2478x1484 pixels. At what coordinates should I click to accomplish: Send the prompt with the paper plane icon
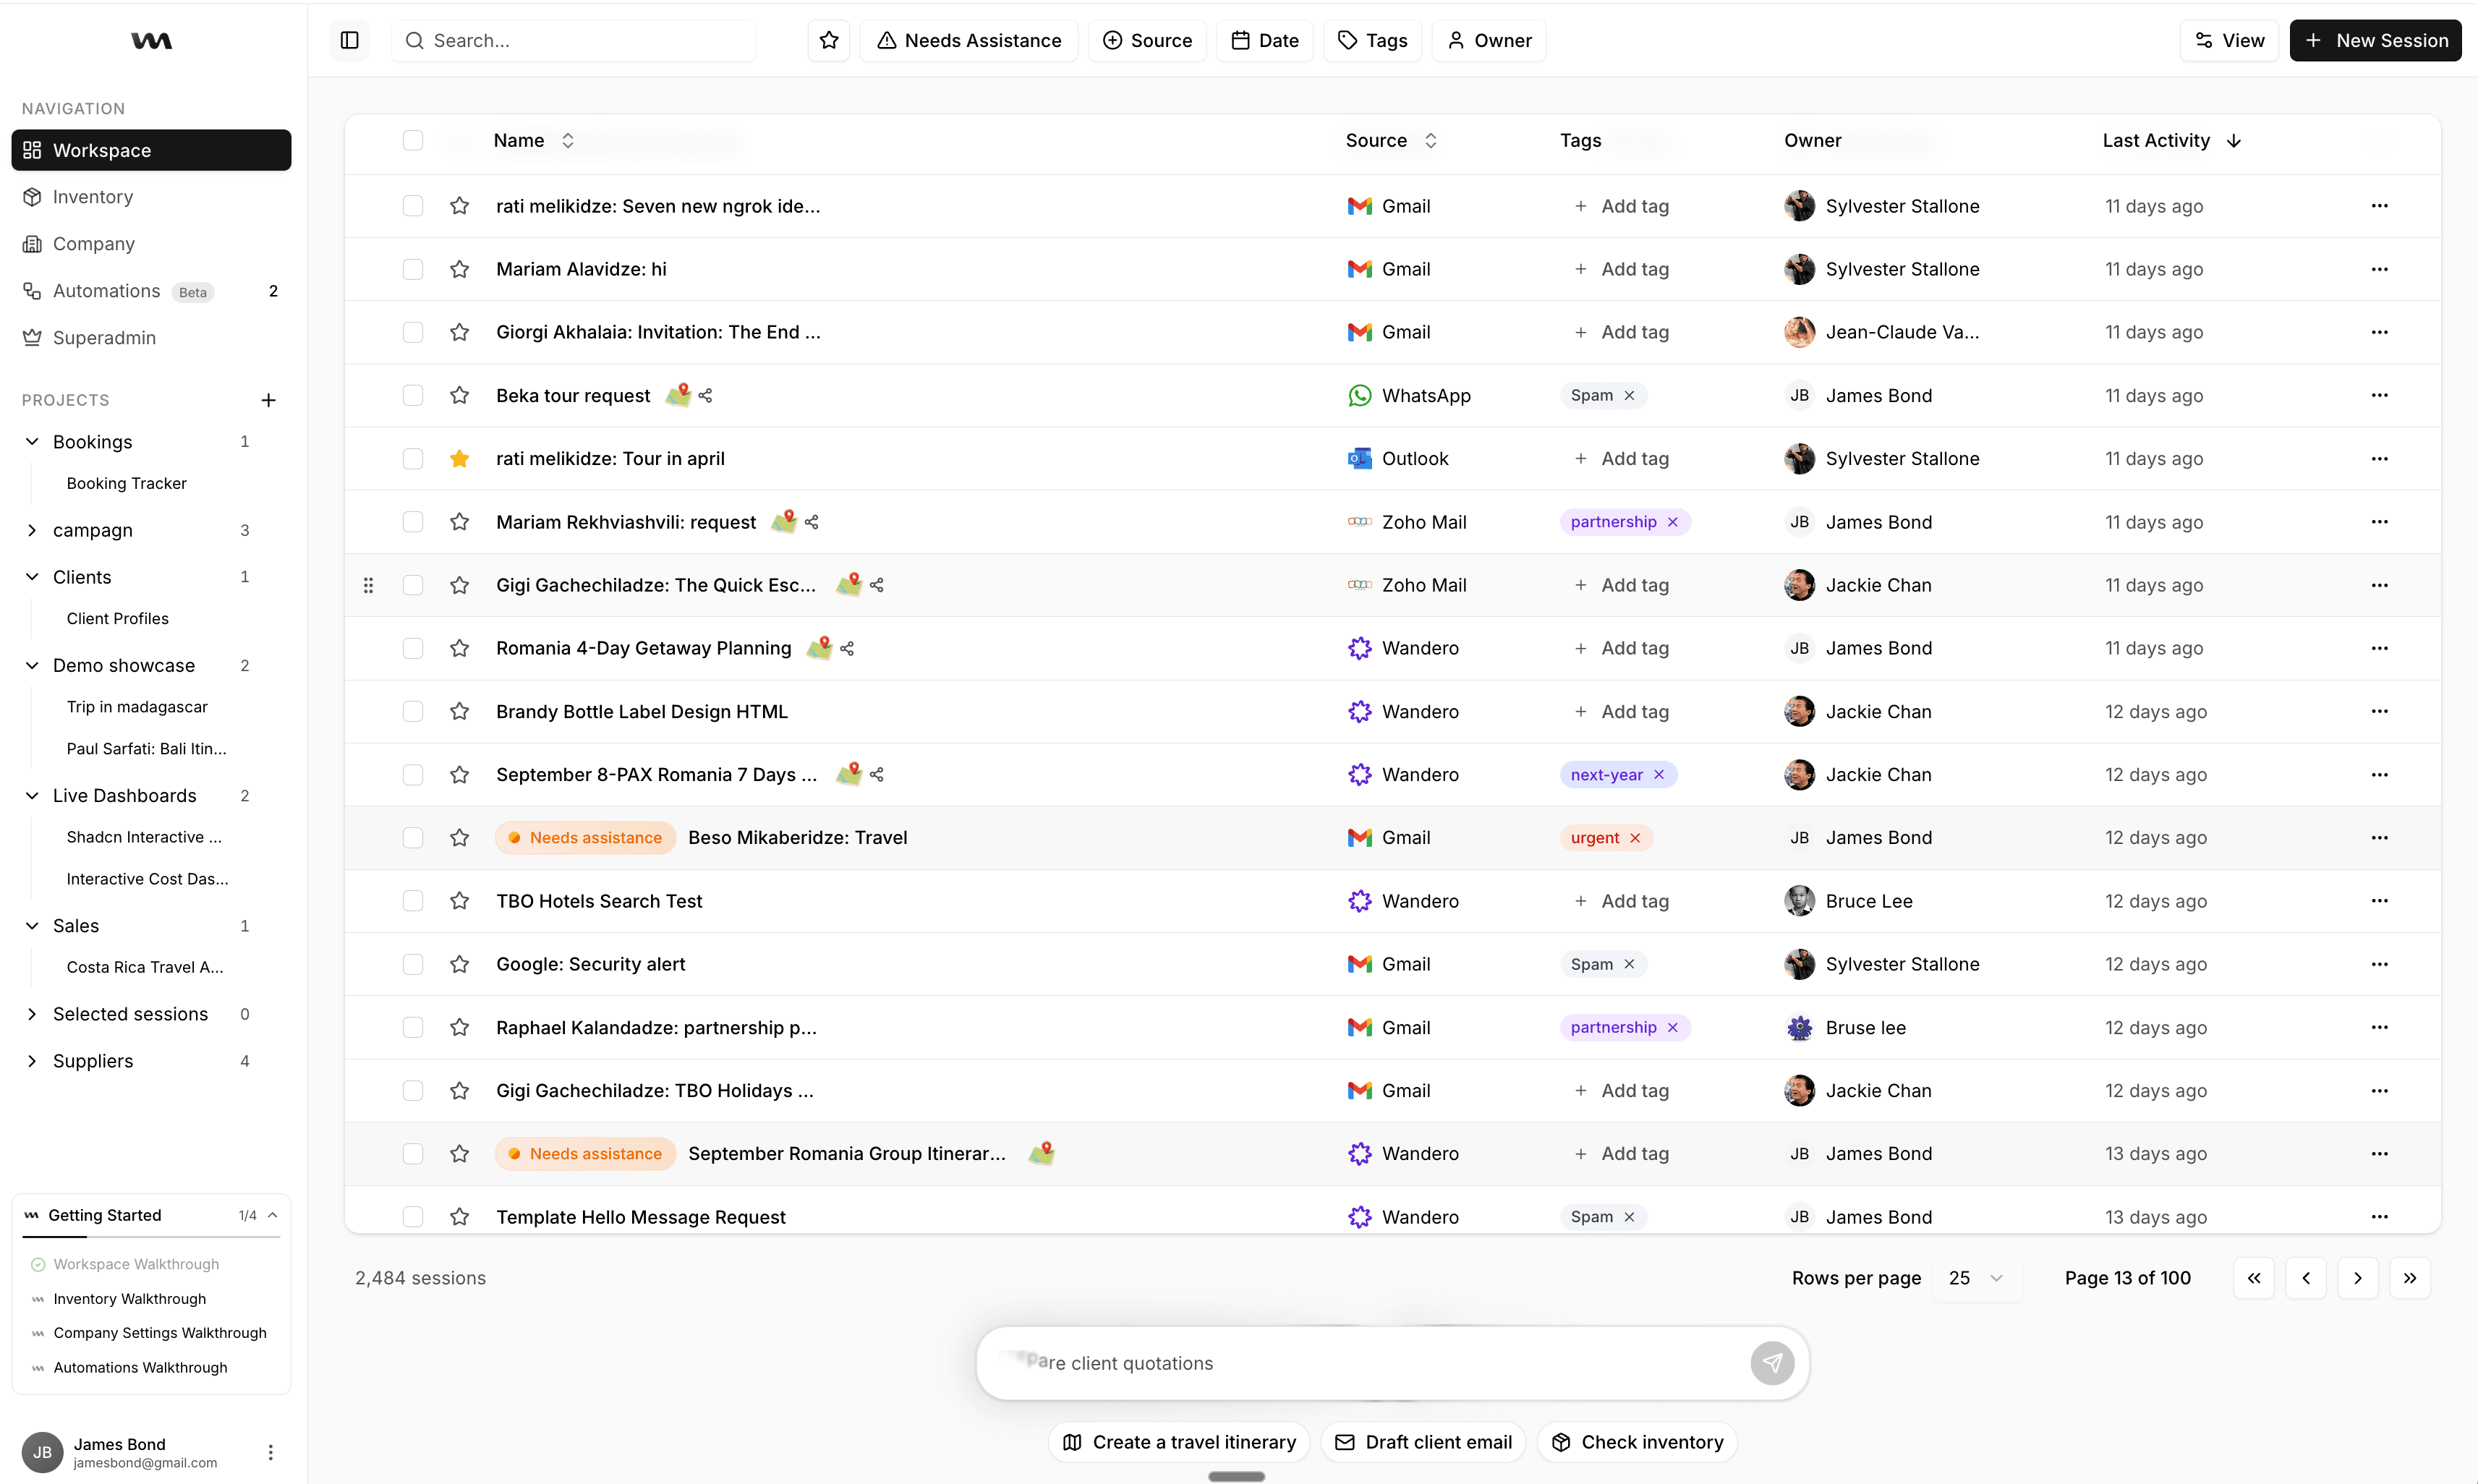[1772, 1362]
